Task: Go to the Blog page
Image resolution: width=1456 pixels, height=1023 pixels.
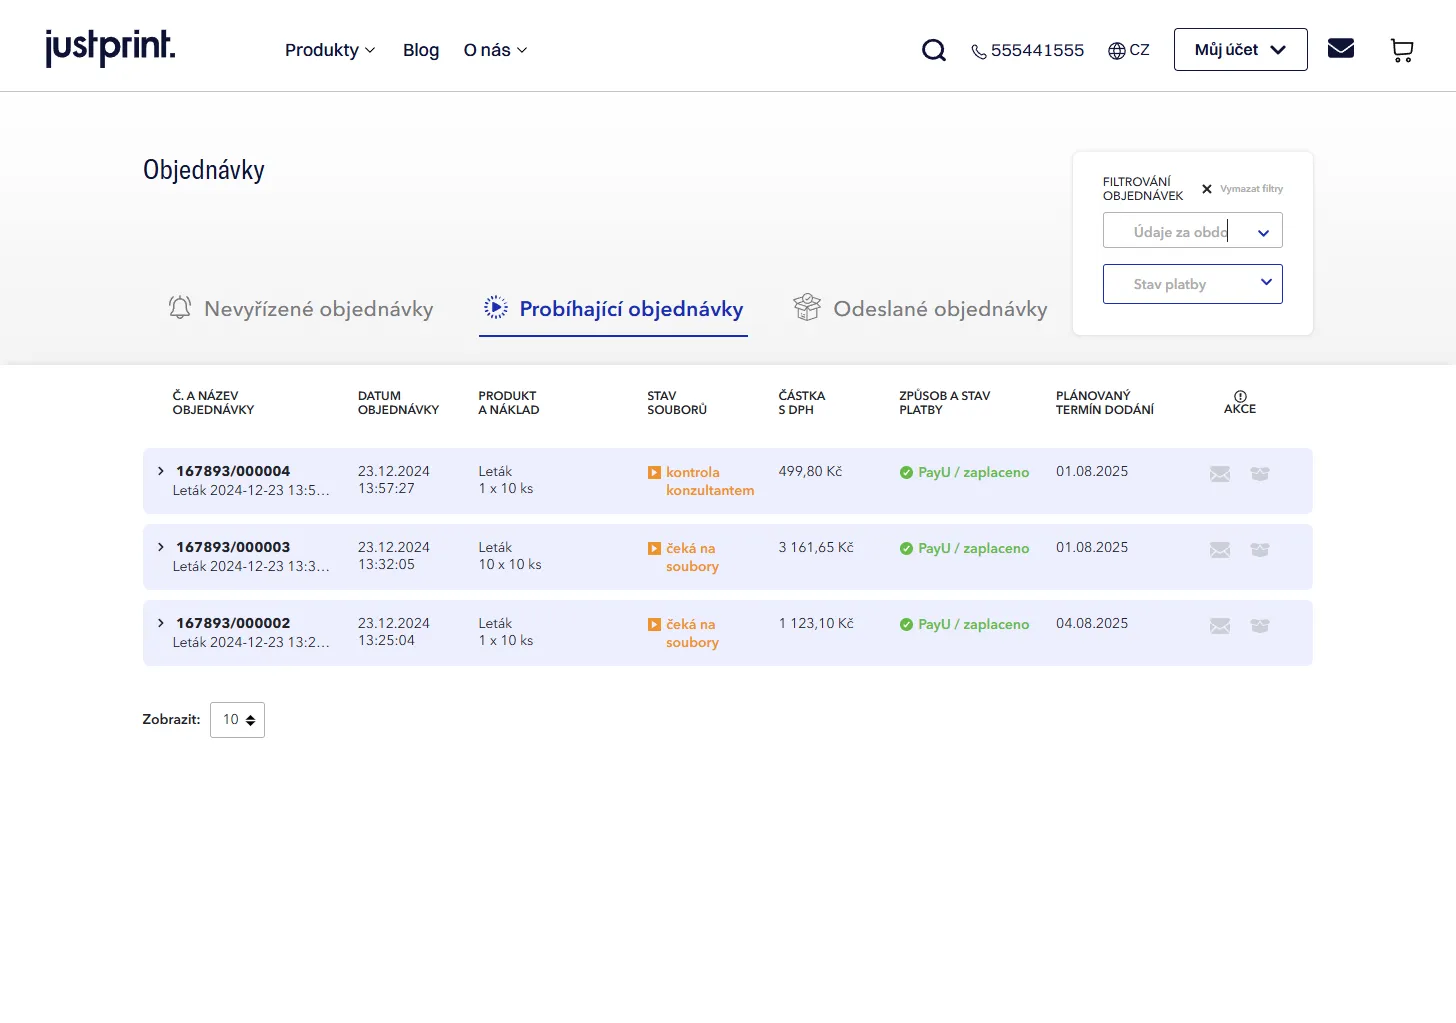Action: pyautogui.click(x=421, y=50)
